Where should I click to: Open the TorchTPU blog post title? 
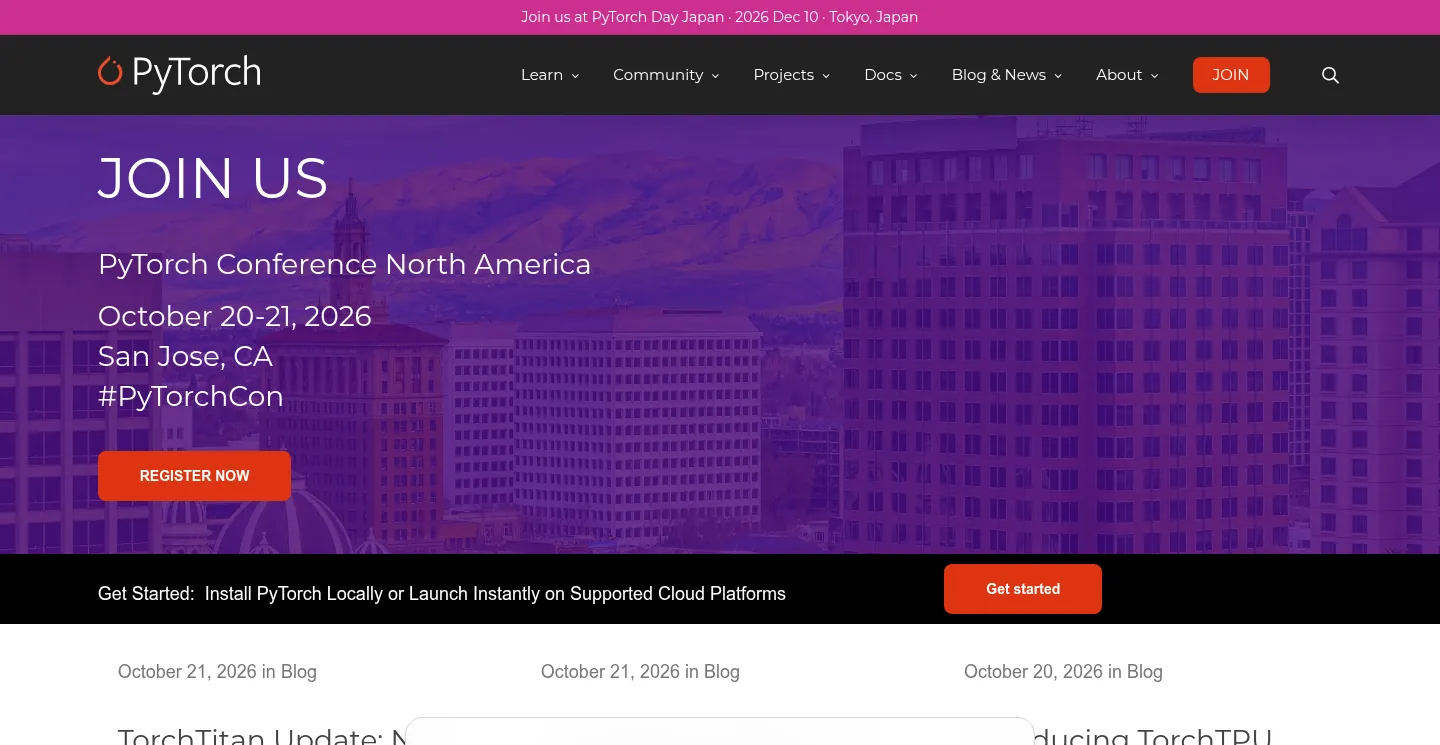(1152, 736)
